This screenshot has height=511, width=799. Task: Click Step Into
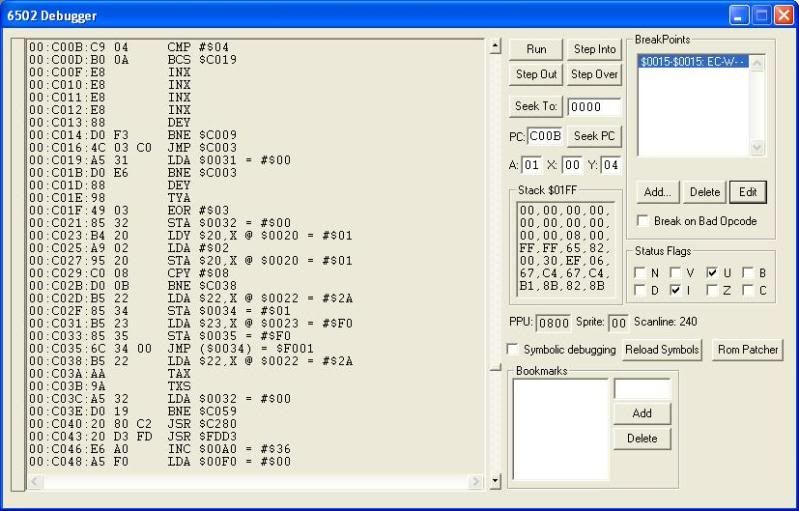pos(594,49)
